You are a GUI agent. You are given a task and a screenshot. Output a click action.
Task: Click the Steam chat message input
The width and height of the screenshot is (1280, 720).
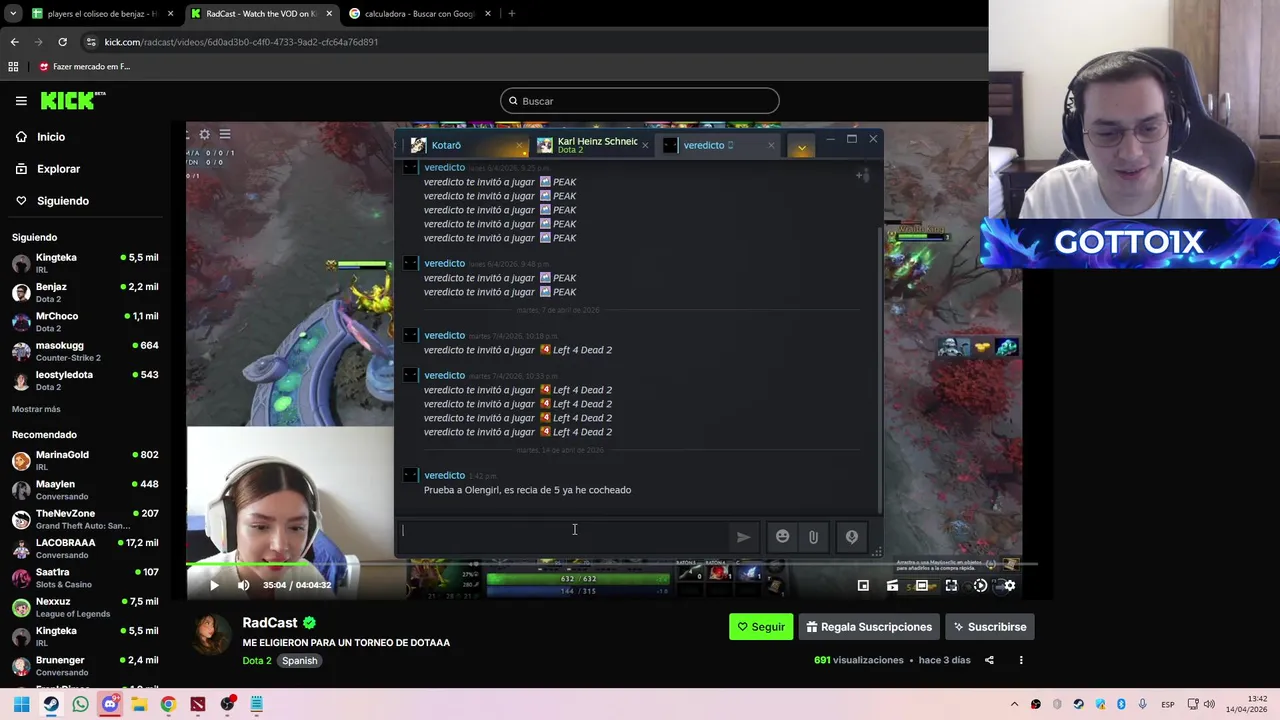point(562,537)
